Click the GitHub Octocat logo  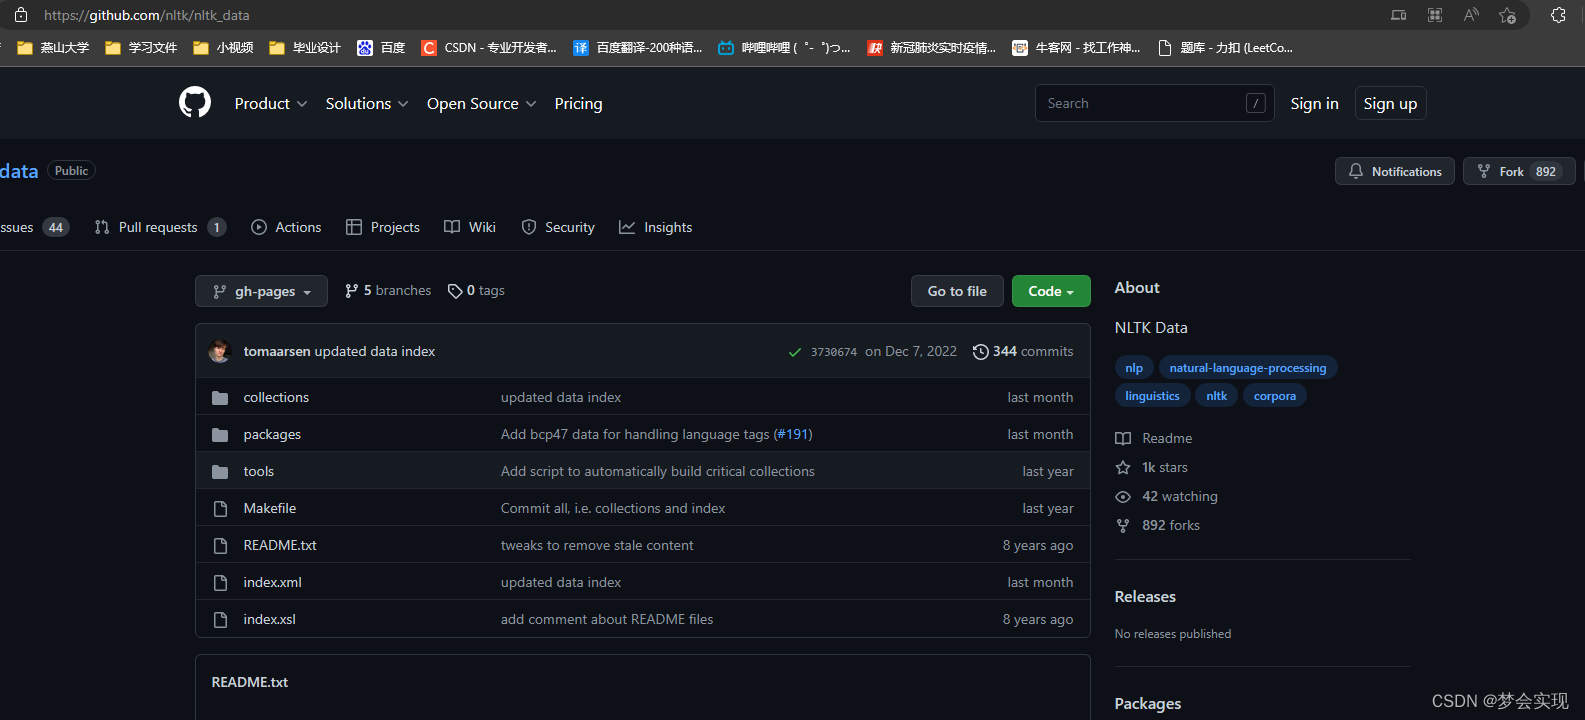(x=195, y=102)
